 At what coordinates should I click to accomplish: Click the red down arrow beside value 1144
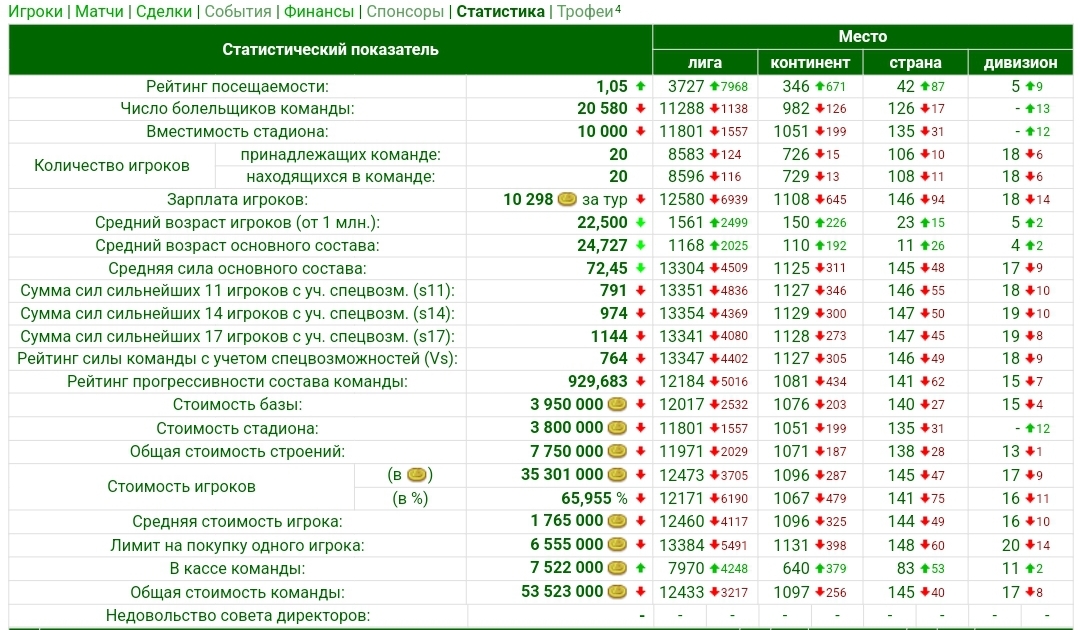click(x=641, y=336)
